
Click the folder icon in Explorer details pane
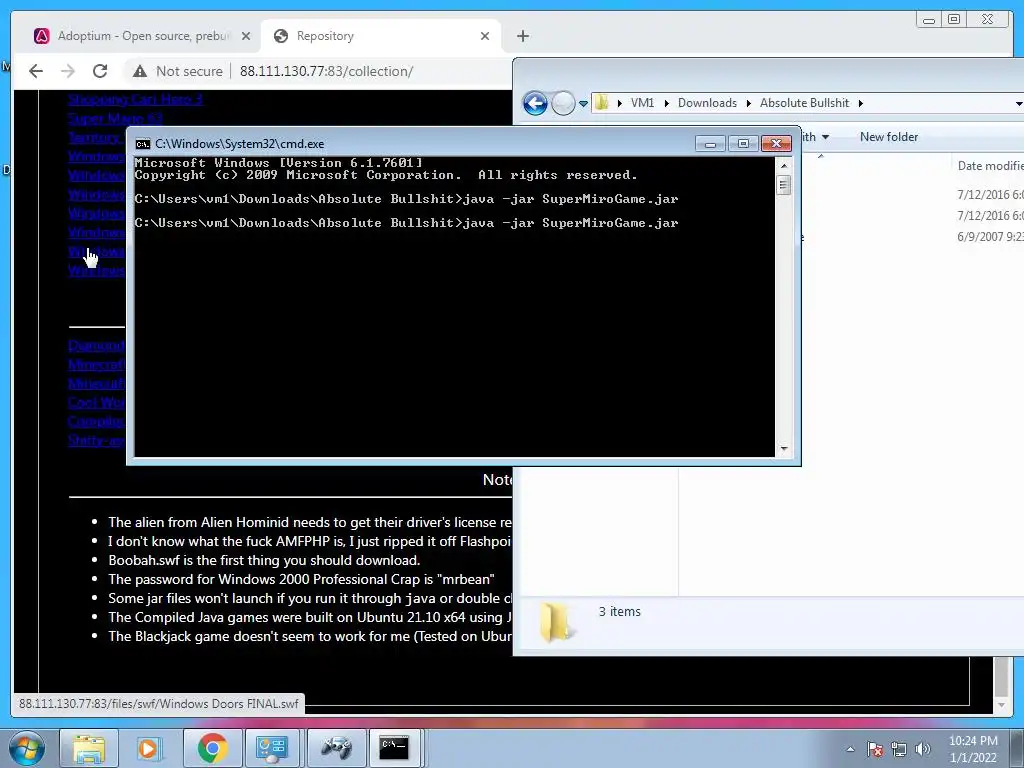(x=556, y=622)
